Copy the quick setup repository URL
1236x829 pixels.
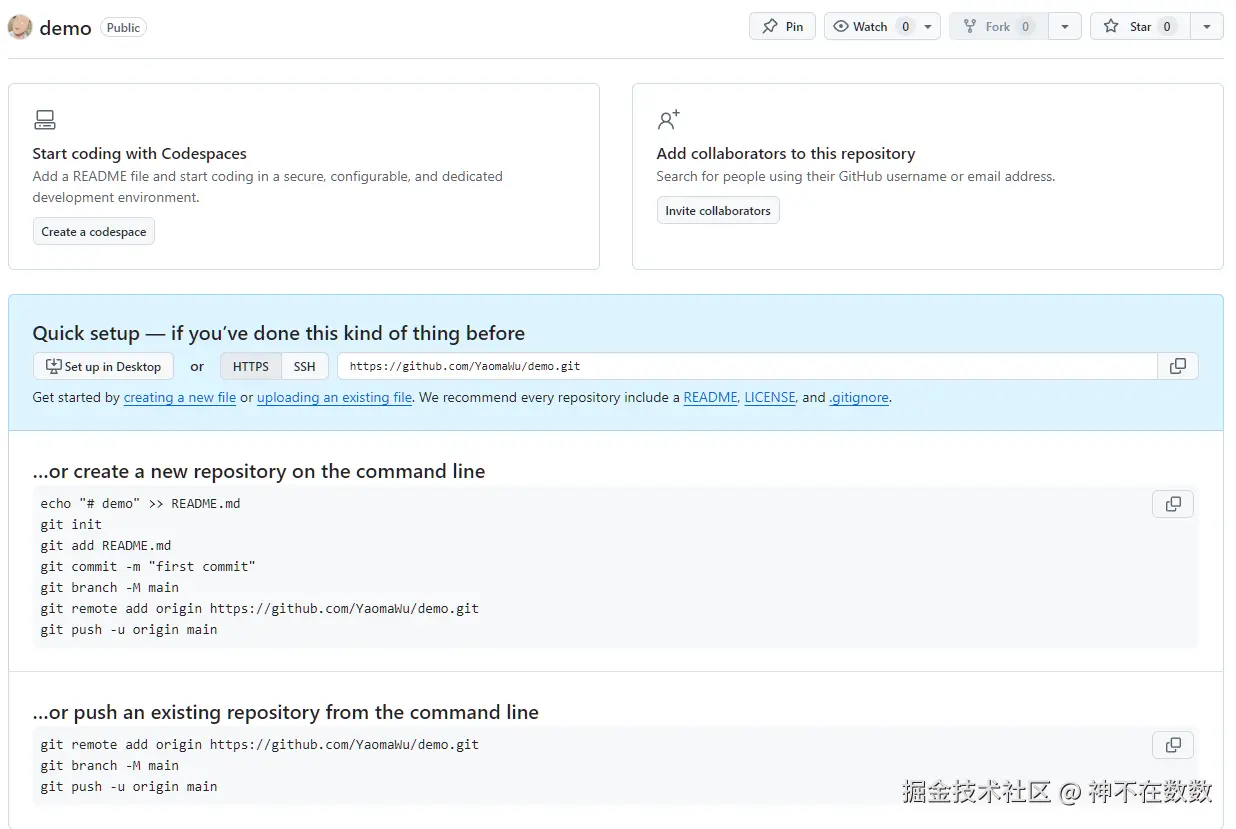1177,366
